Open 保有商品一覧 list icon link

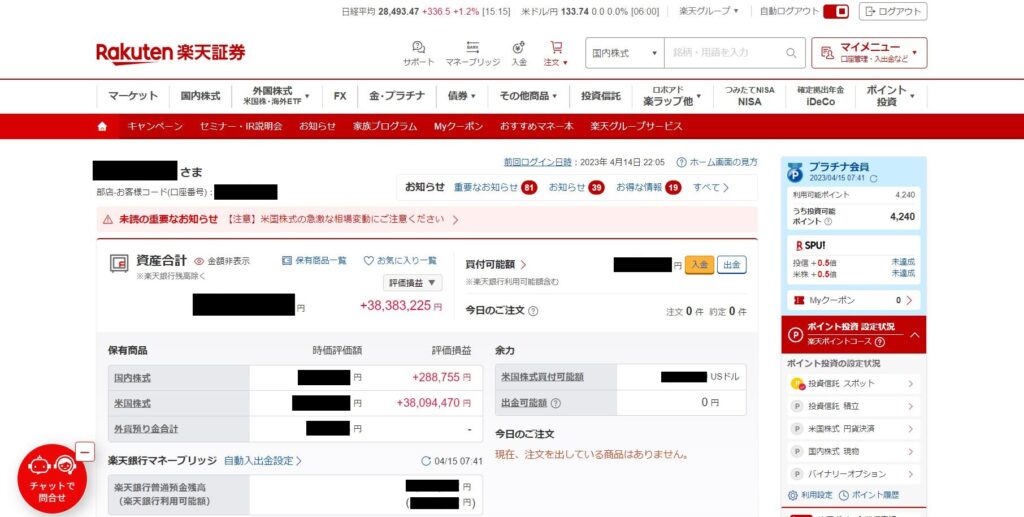coord(314,260)
